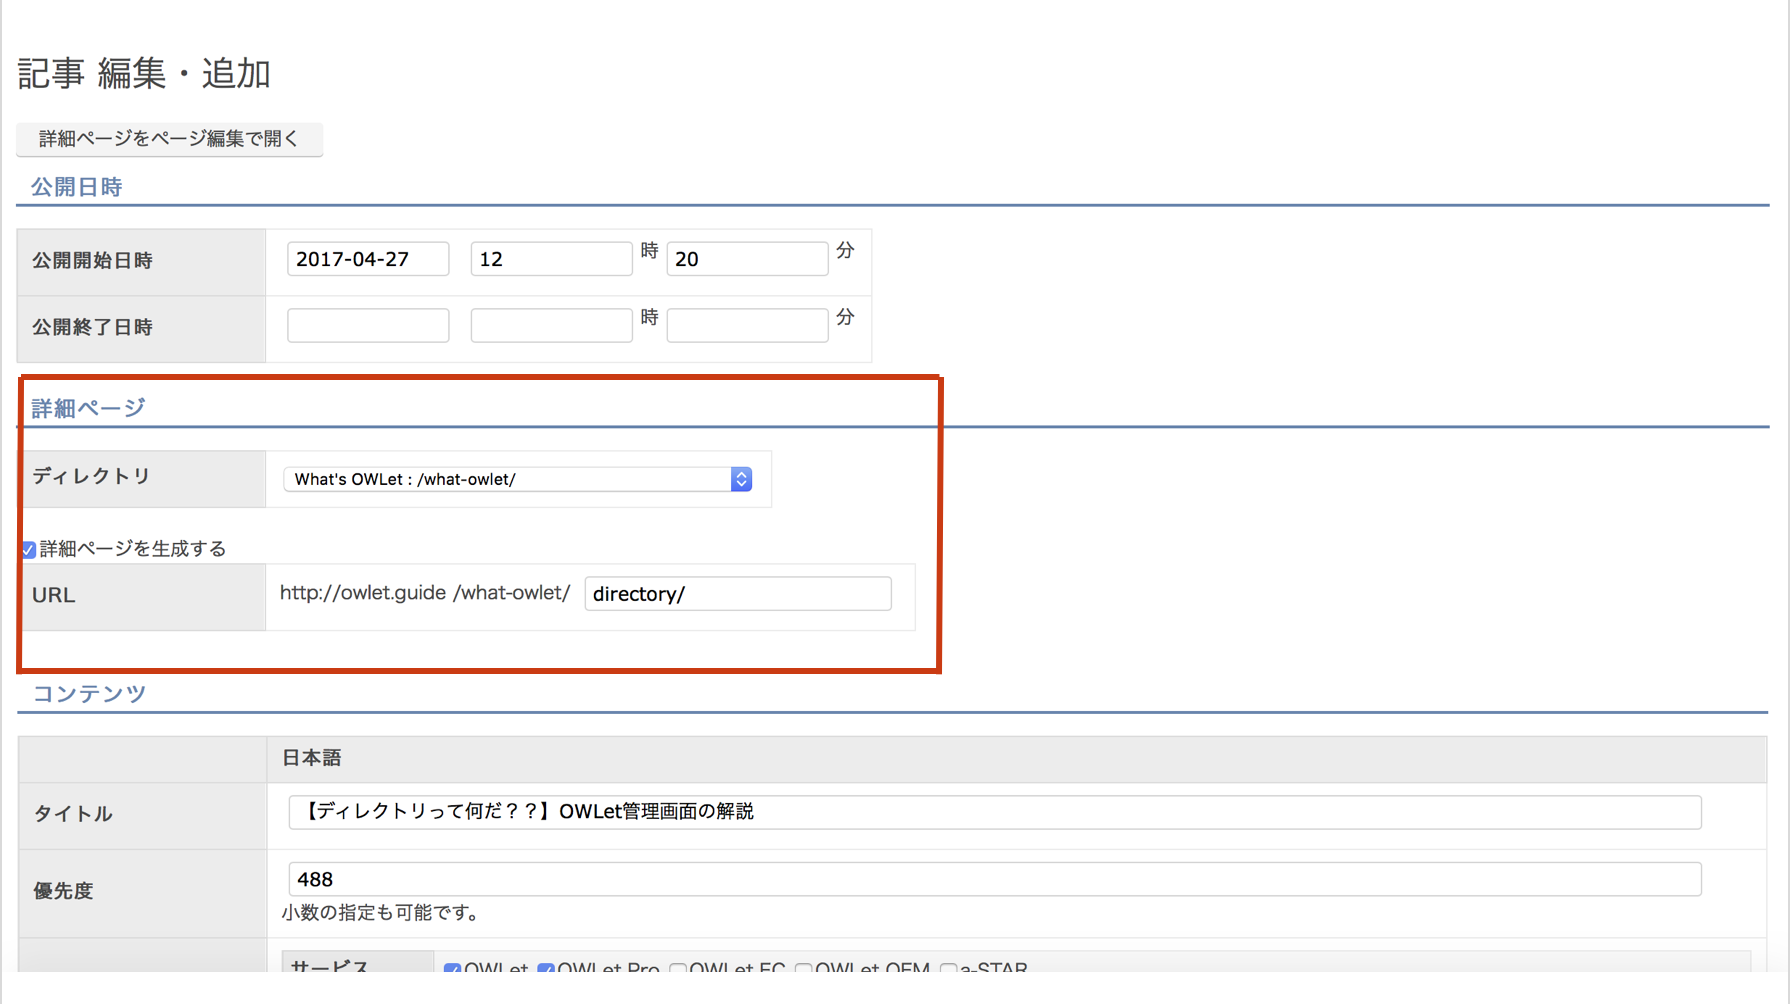Click the タイトル text input

[x=994, y=812]
